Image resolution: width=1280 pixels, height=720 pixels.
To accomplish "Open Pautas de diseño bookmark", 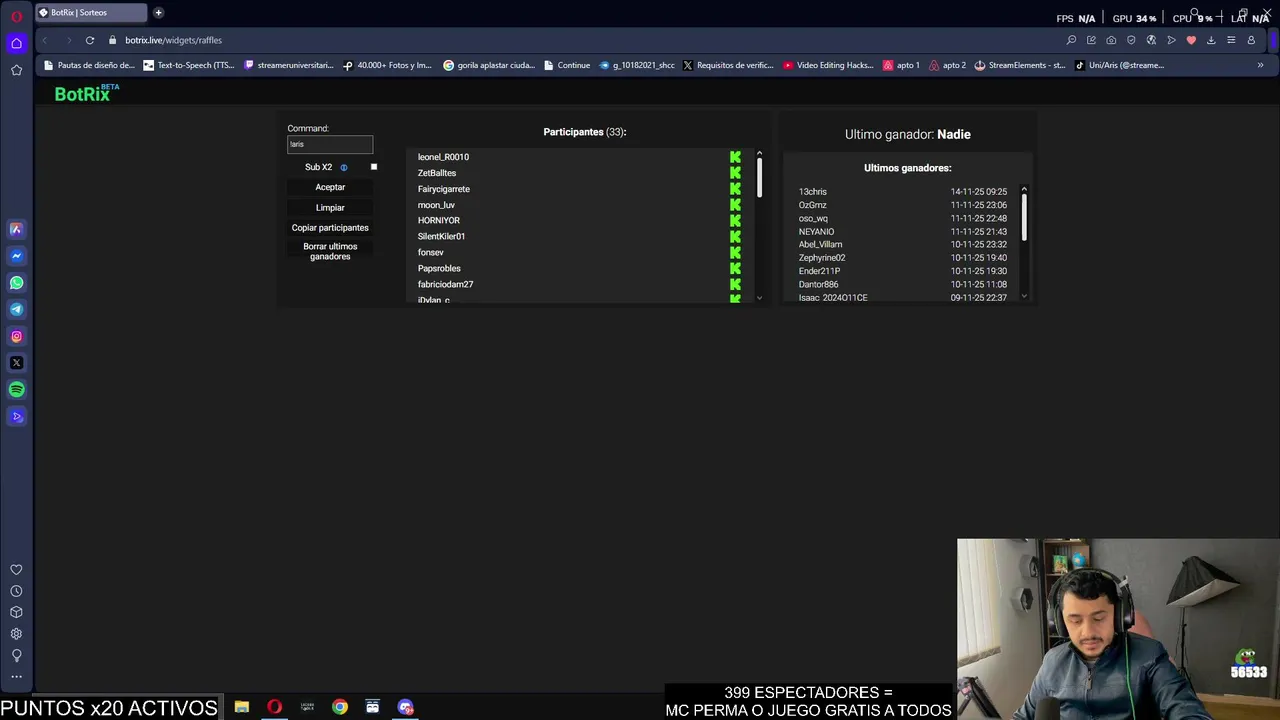I will click(89, 65).
